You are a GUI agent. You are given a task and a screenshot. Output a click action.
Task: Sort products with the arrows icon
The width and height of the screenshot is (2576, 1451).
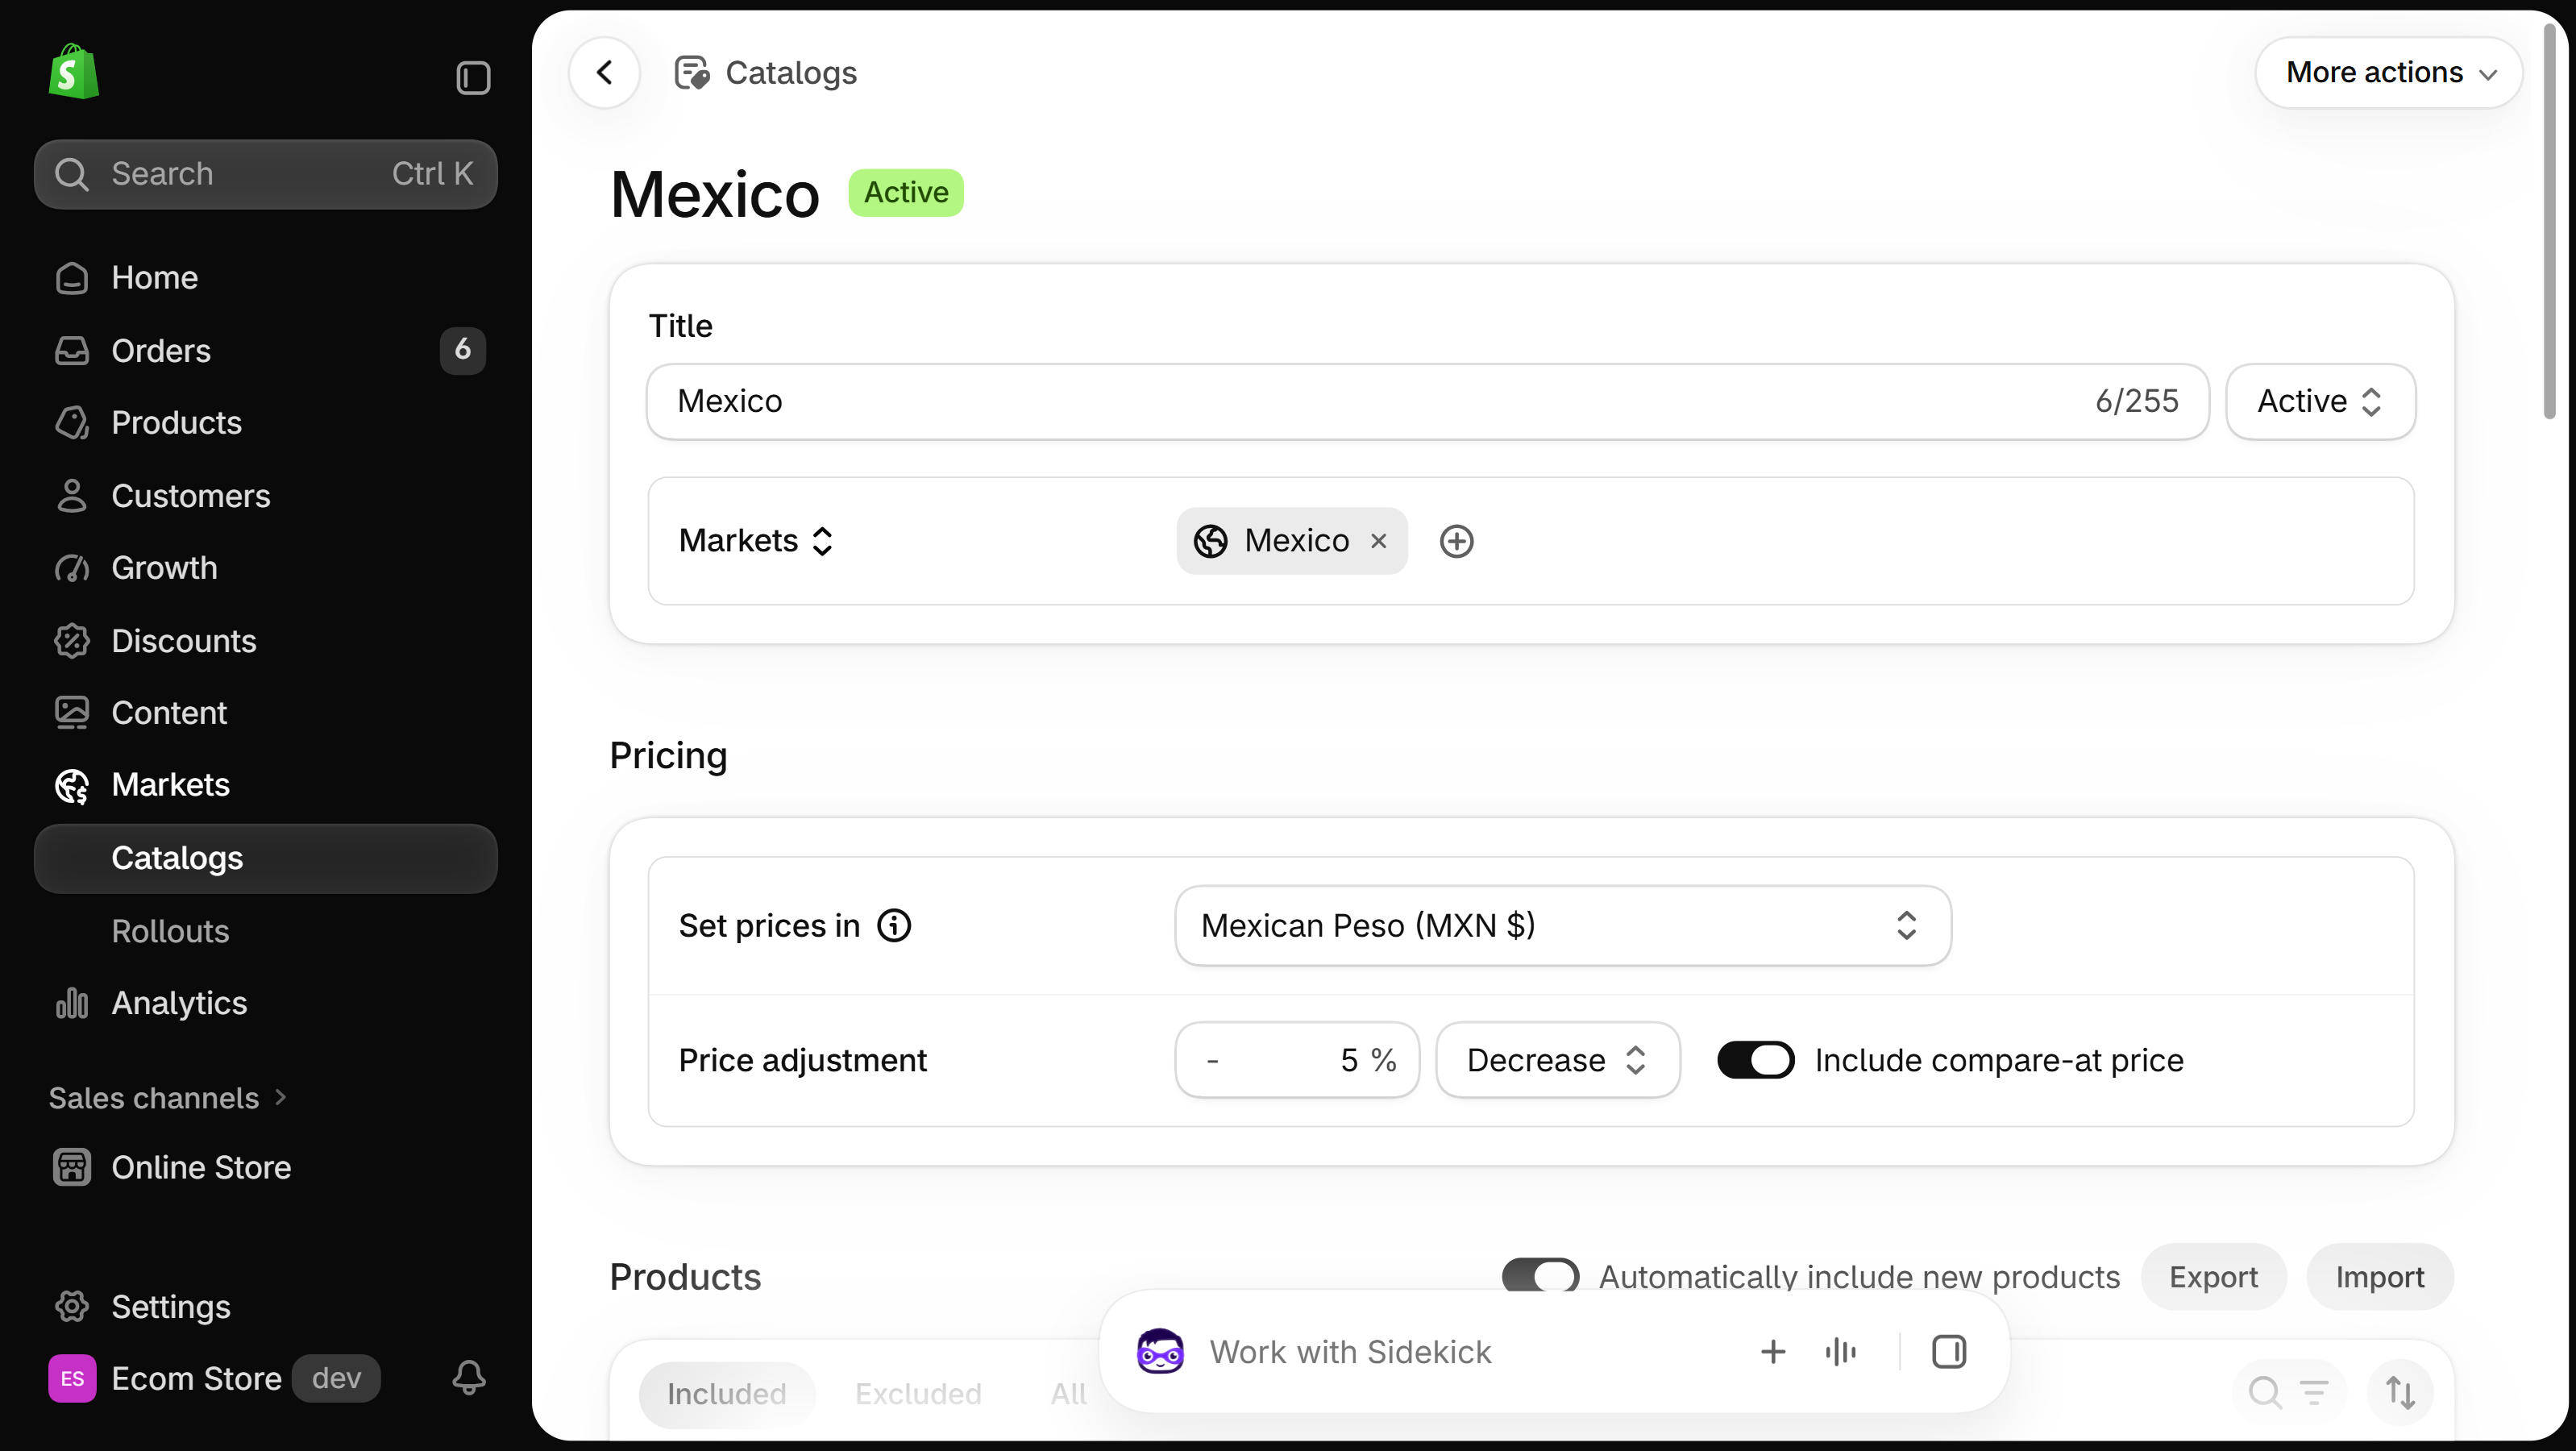(x=2400, y=1392)
